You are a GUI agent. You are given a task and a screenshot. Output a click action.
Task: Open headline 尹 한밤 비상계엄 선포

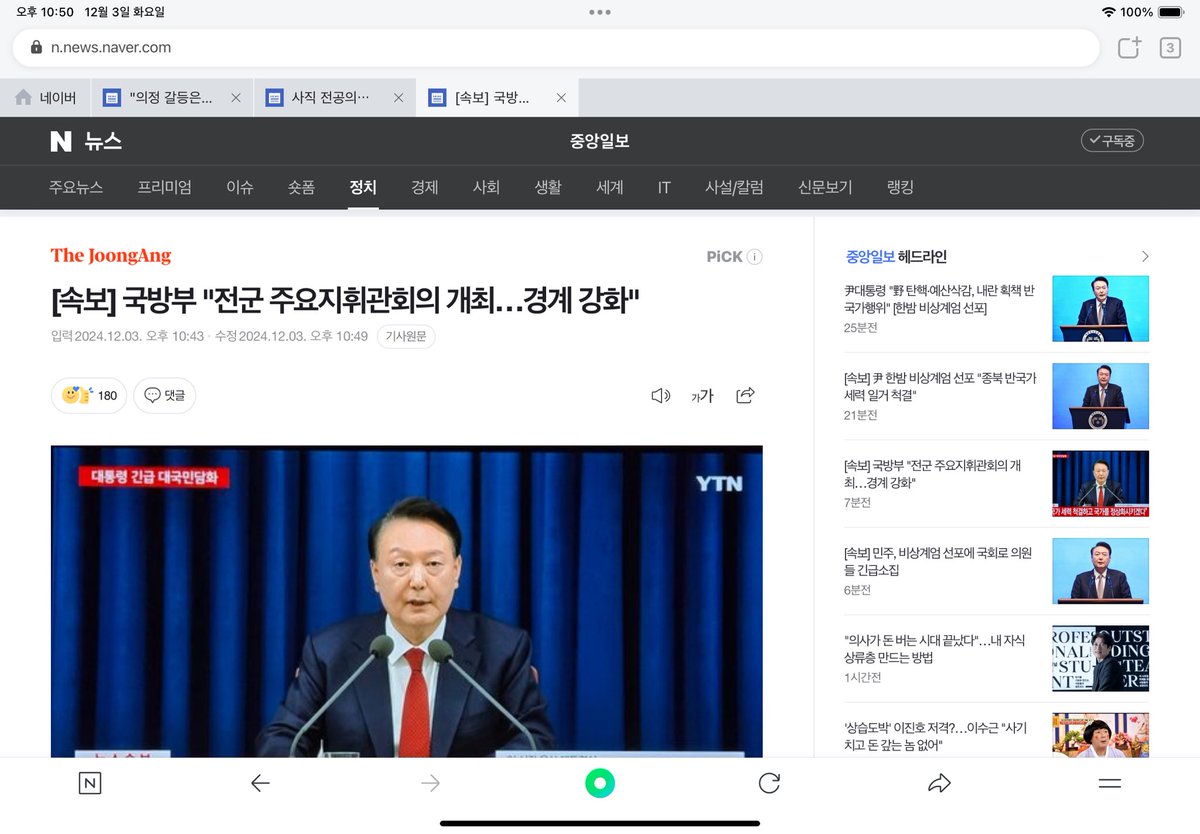pyautogui.click(x=940, y=386)
